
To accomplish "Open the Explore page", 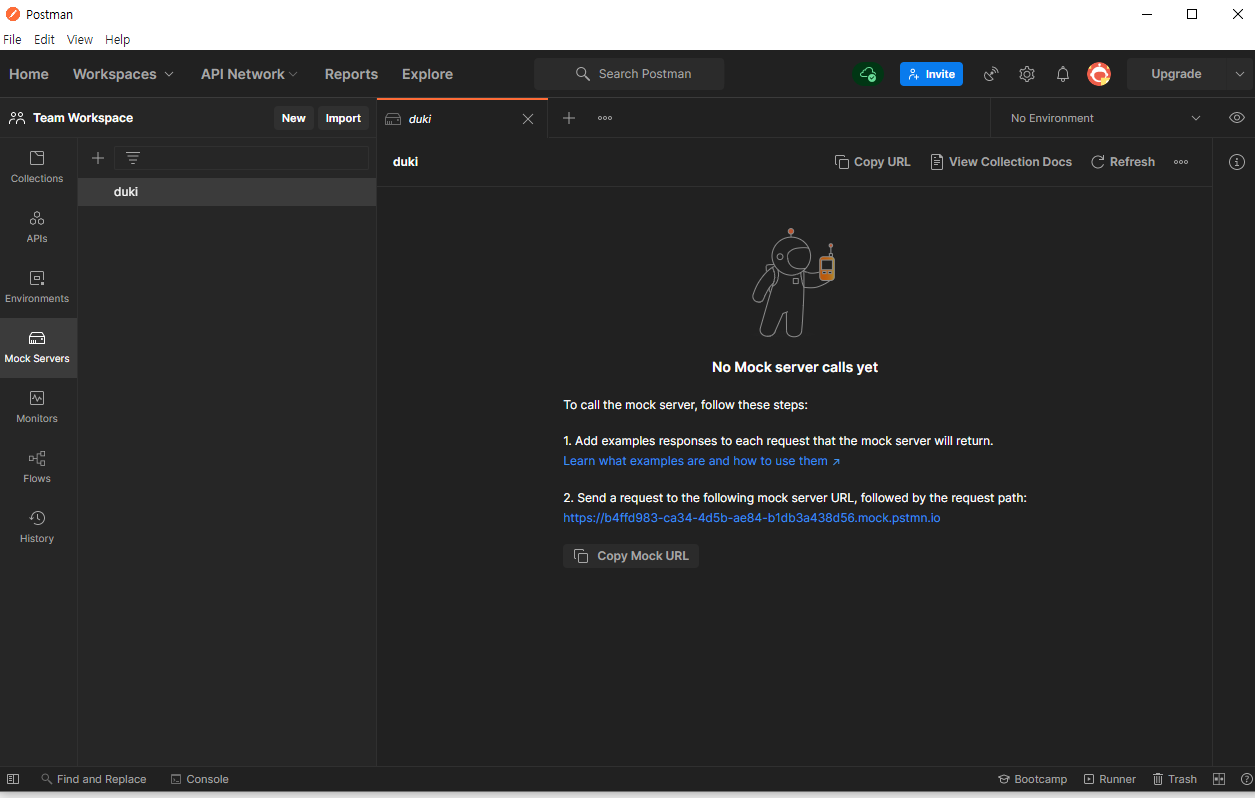I will pos(427,74).
